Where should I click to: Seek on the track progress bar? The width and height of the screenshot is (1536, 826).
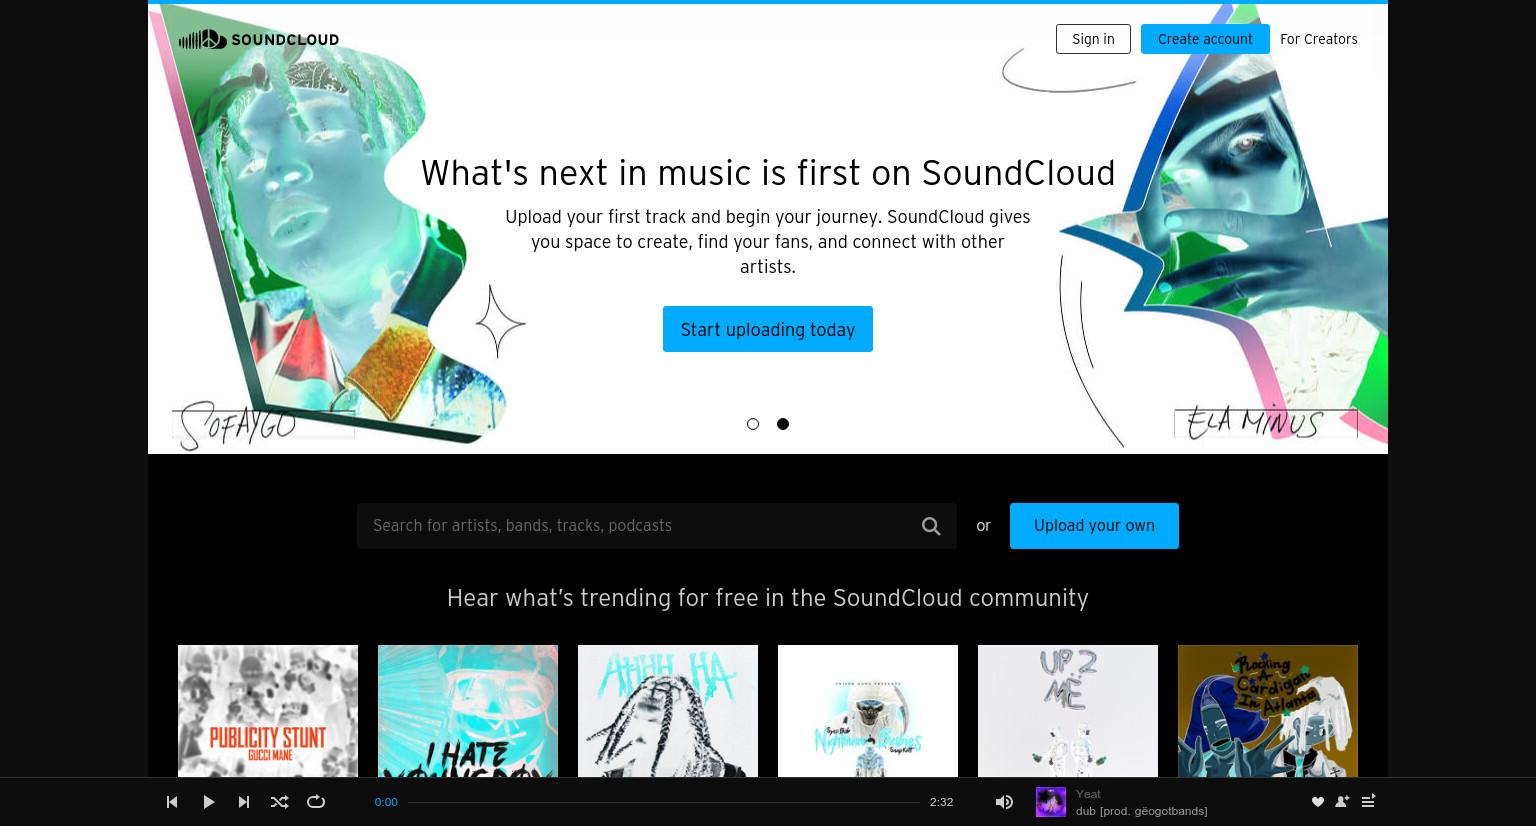(663, 802)
